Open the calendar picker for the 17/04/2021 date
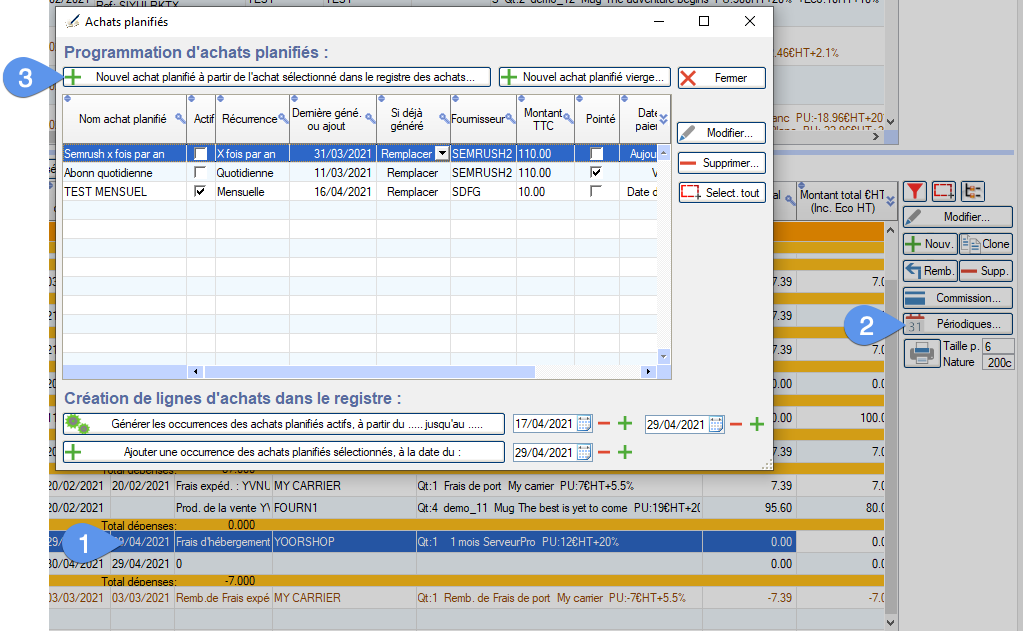The image size is (1023, 631). pos(585,424)
